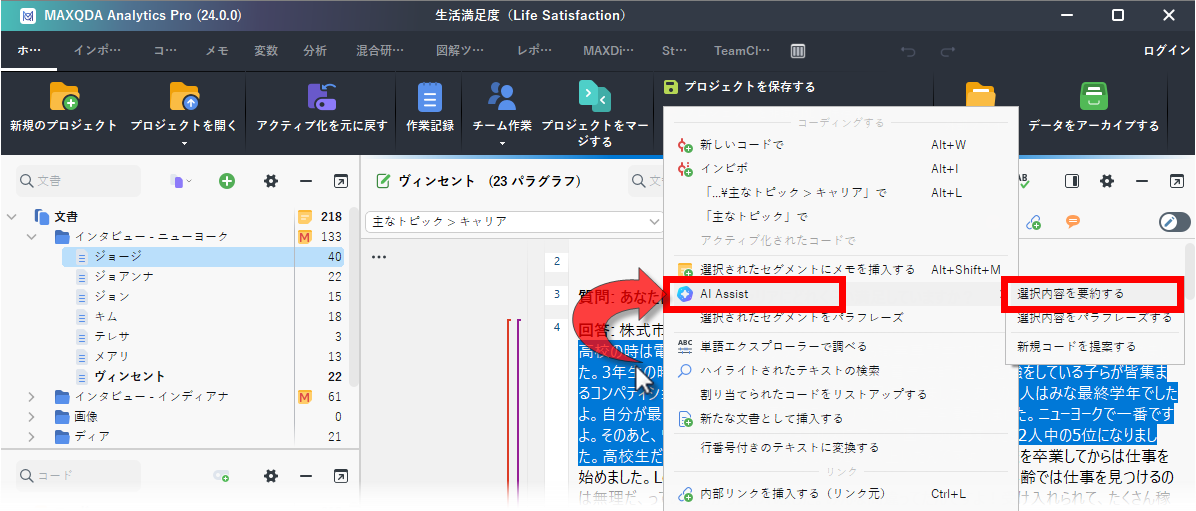Choose ハイライトされたテキストの検索 menu entry
The height and width of the screenshot is (511, 1196).
point(841,370)
